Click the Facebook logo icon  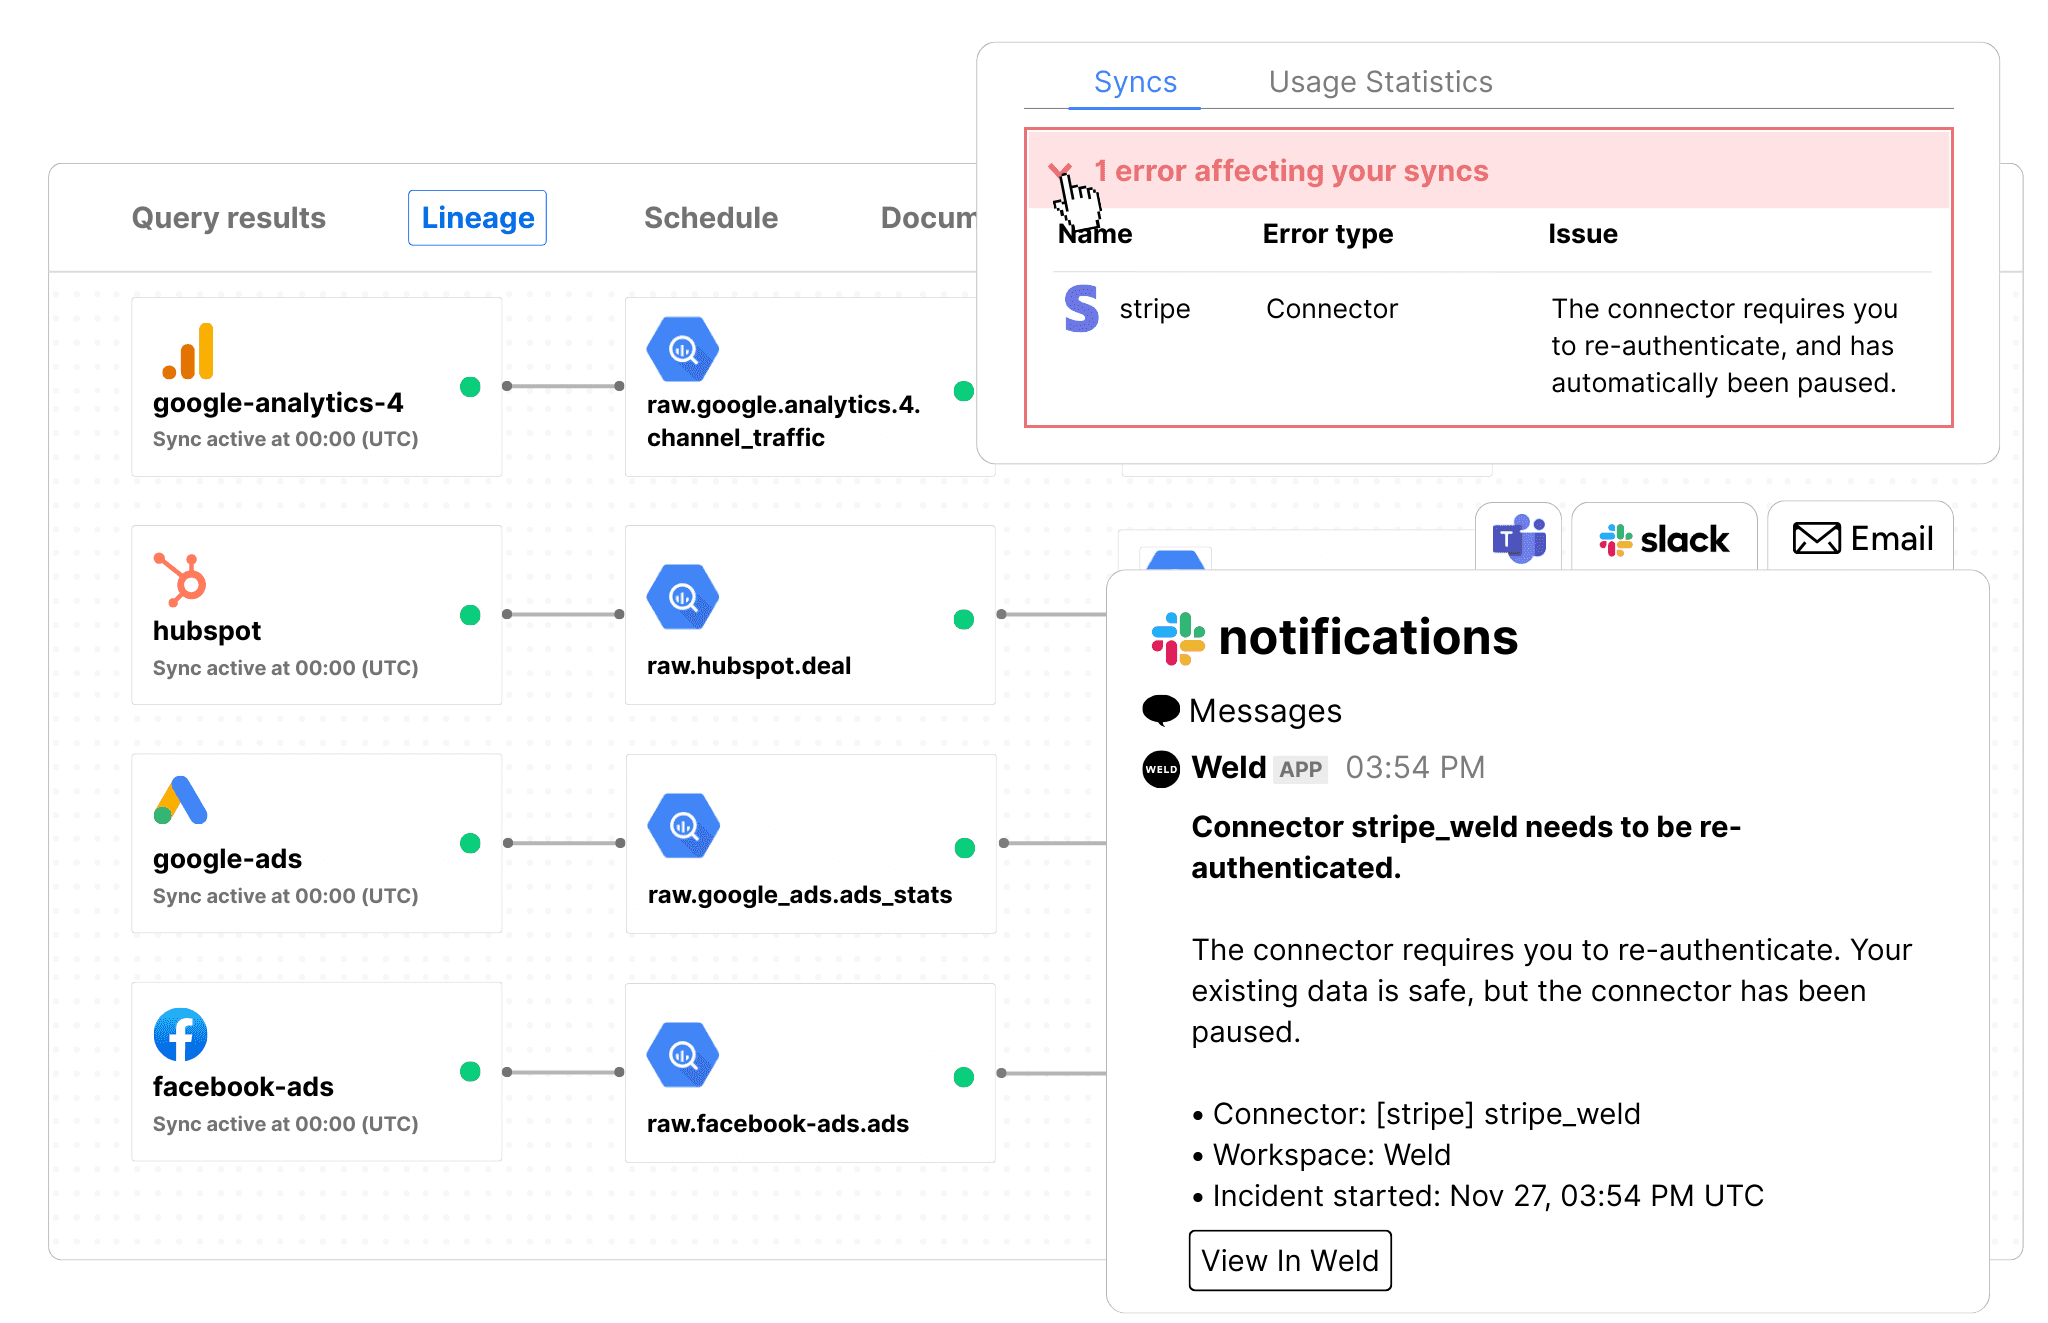(x=181, y=1034)
